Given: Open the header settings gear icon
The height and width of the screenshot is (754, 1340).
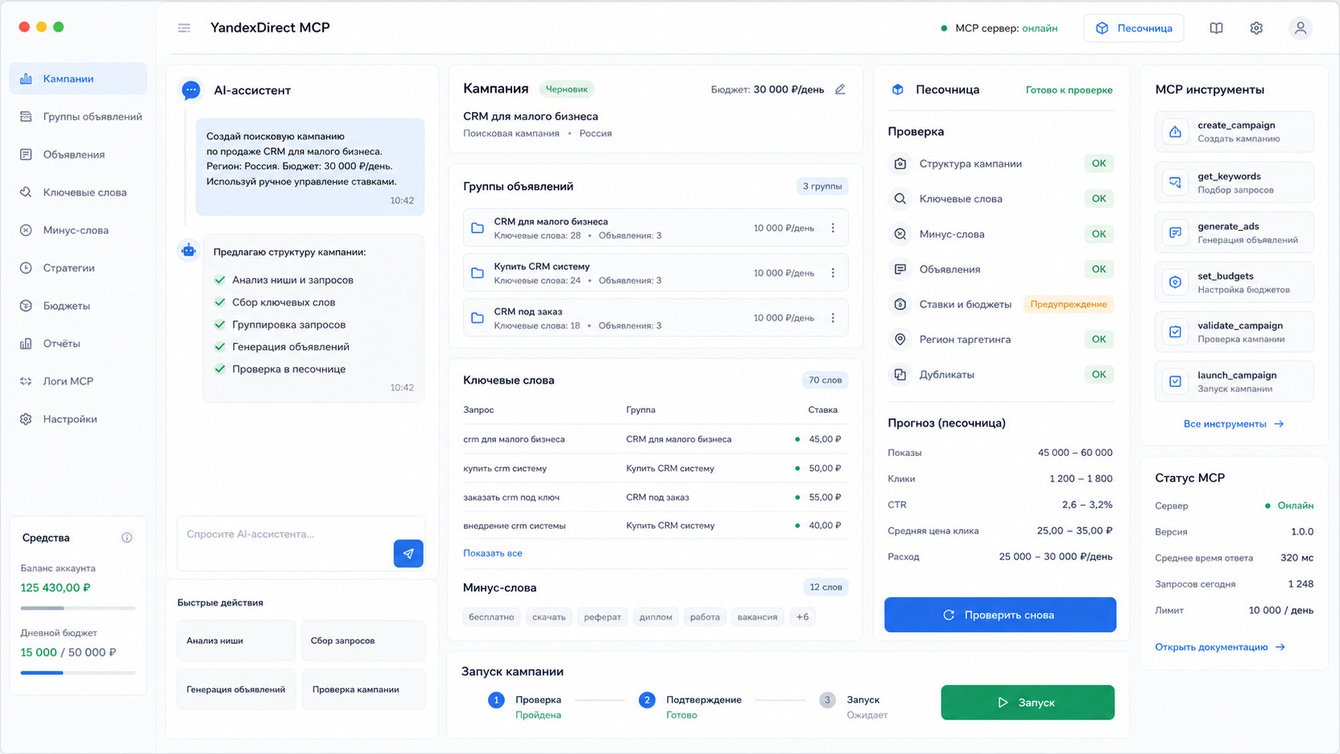Looking at the screenshot, I should [x=1257, y=28].
